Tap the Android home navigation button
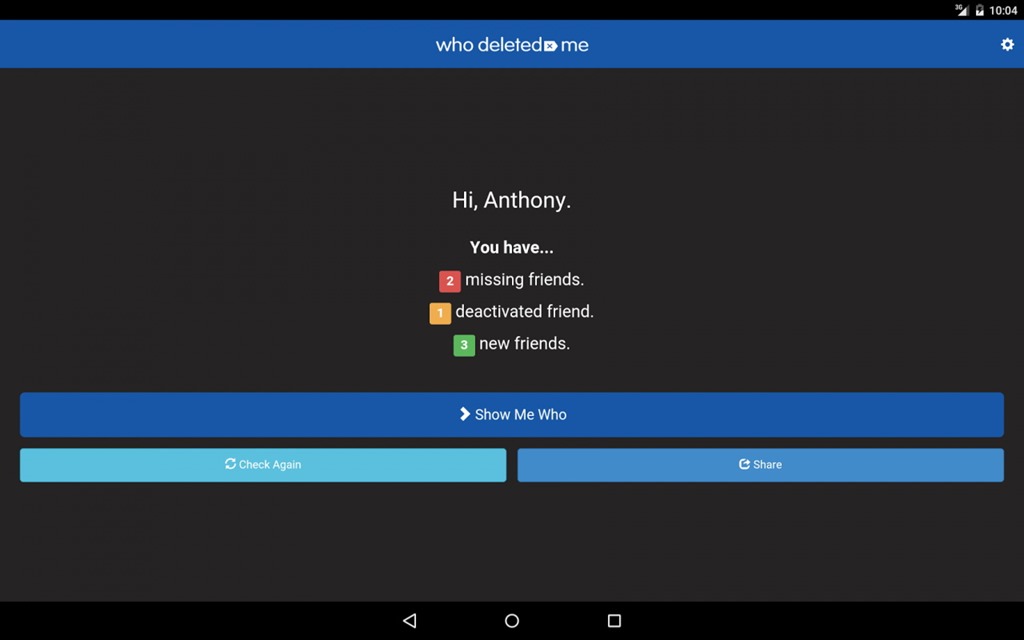1024x640 pixels. pyautogui.click(x=512, y=620)
